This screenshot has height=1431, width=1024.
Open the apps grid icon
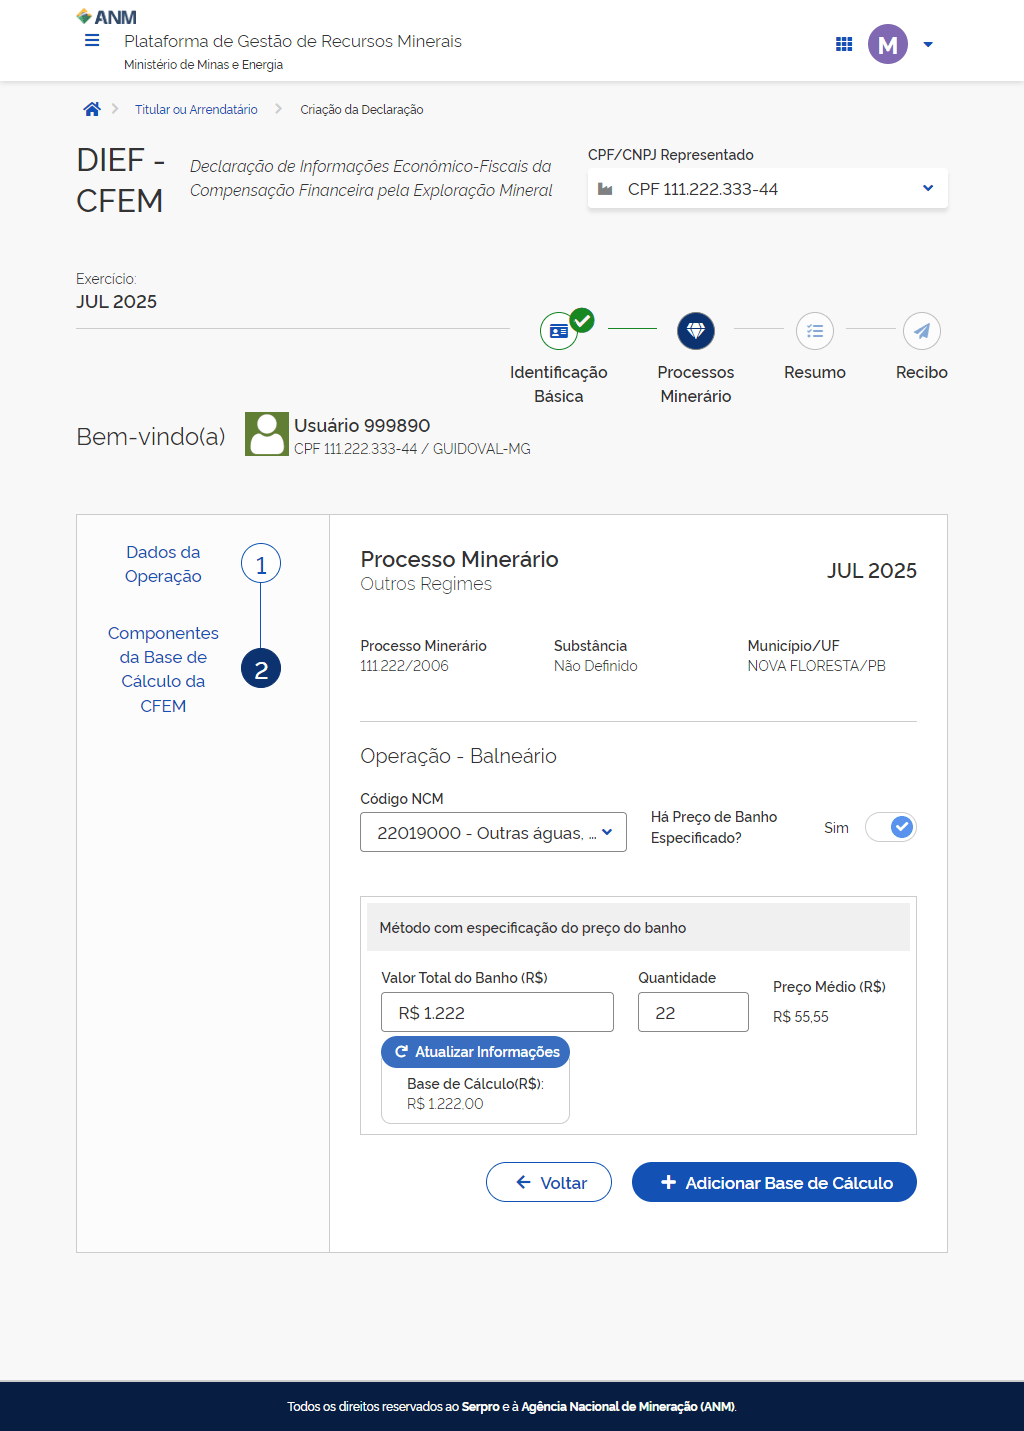point(844,44)
